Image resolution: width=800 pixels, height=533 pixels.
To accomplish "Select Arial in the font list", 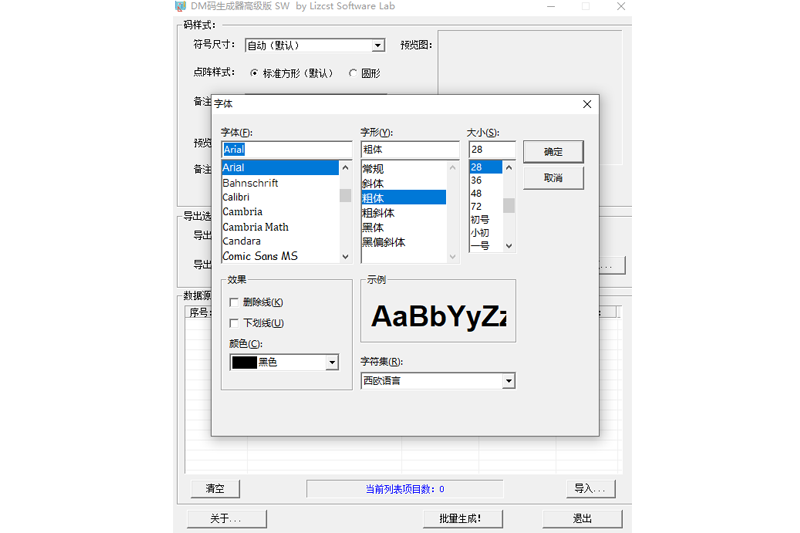I will pyautogui.click(x=280, y=167).
